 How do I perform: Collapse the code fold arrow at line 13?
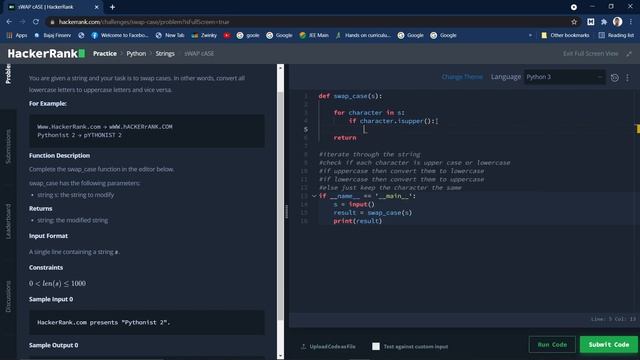(x=314, y=196)
